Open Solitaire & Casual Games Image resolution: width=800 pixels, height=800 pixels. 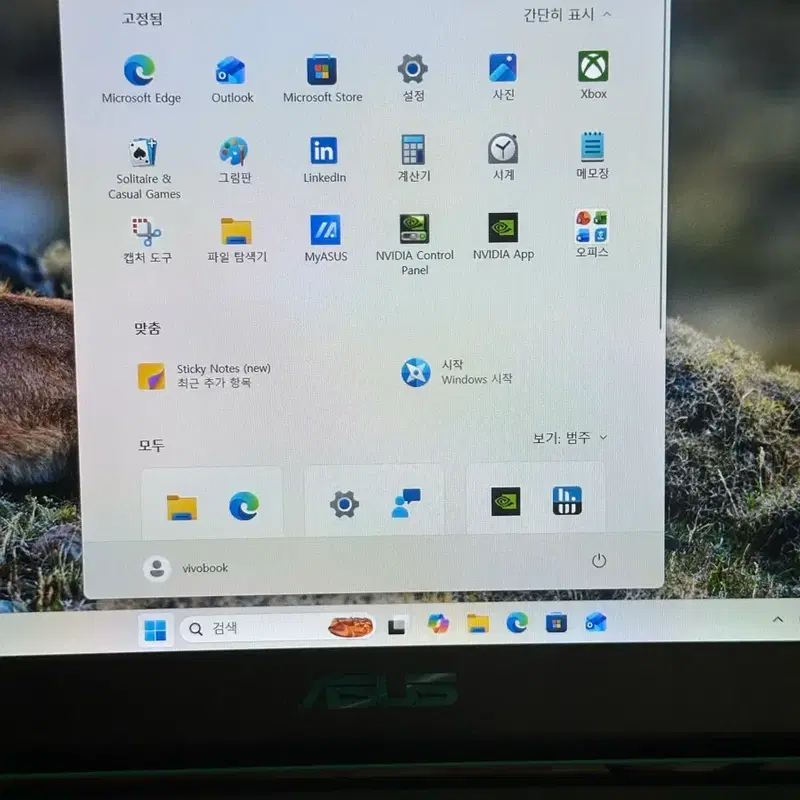144,169
